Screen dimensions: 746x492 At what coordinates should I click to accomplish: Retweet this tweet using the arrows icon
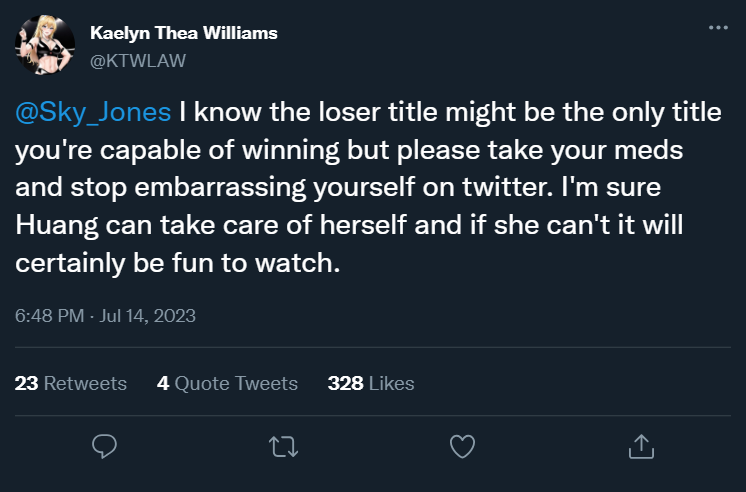tap(284, 446)
